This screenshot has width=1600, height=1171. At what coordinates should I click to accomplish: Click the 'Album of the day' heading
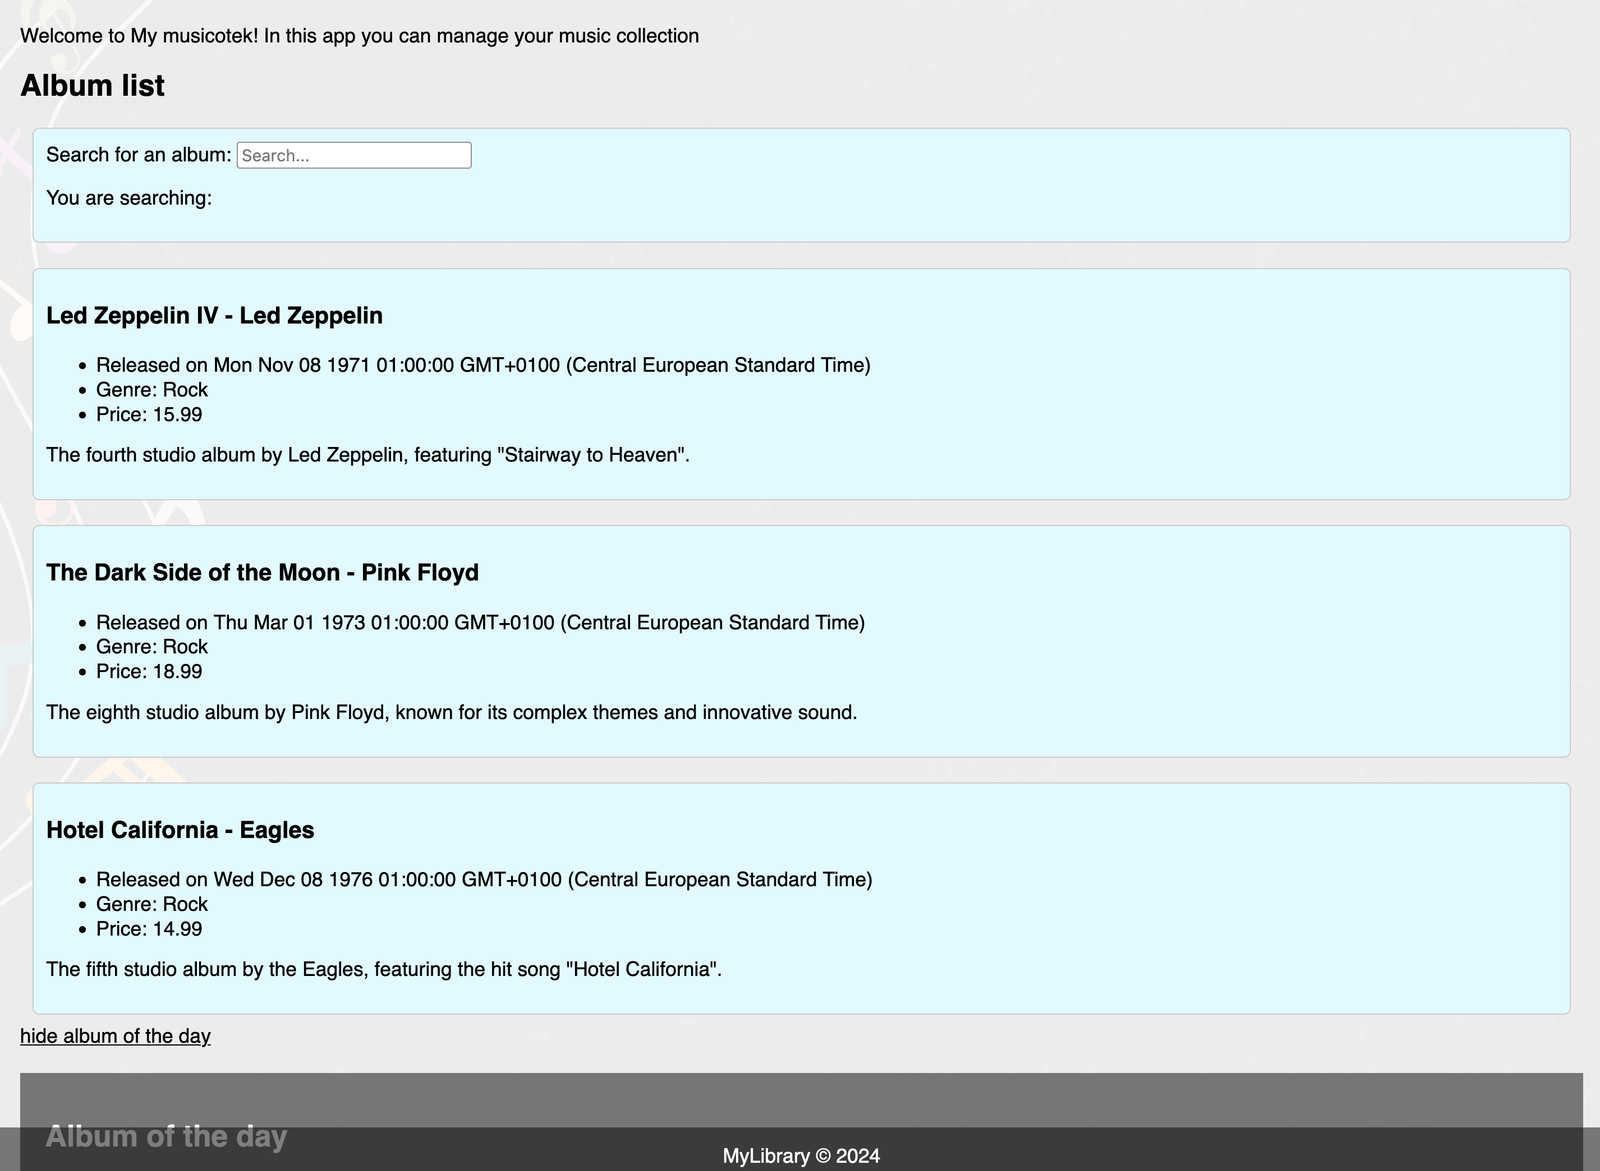pyautogui.click(x=166, y=1136)
